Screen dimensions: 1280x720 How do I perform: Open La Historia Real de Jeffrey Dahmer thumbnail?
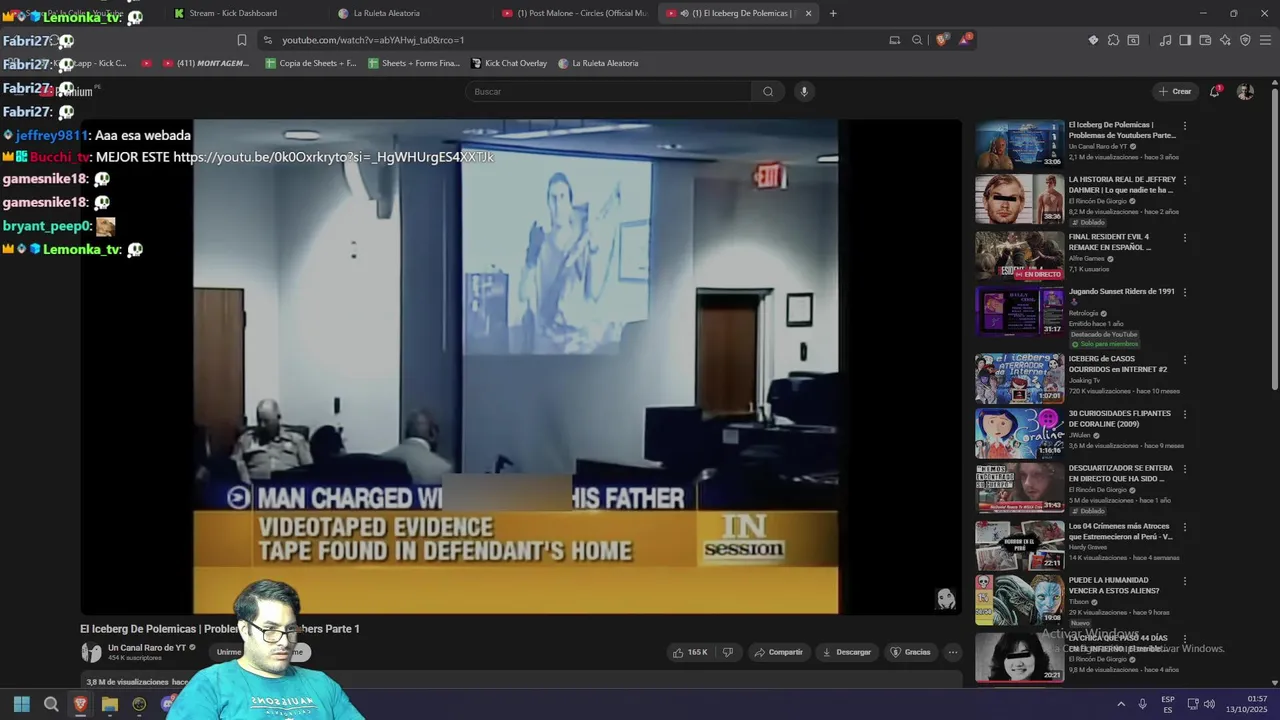tap(1020, 199)
